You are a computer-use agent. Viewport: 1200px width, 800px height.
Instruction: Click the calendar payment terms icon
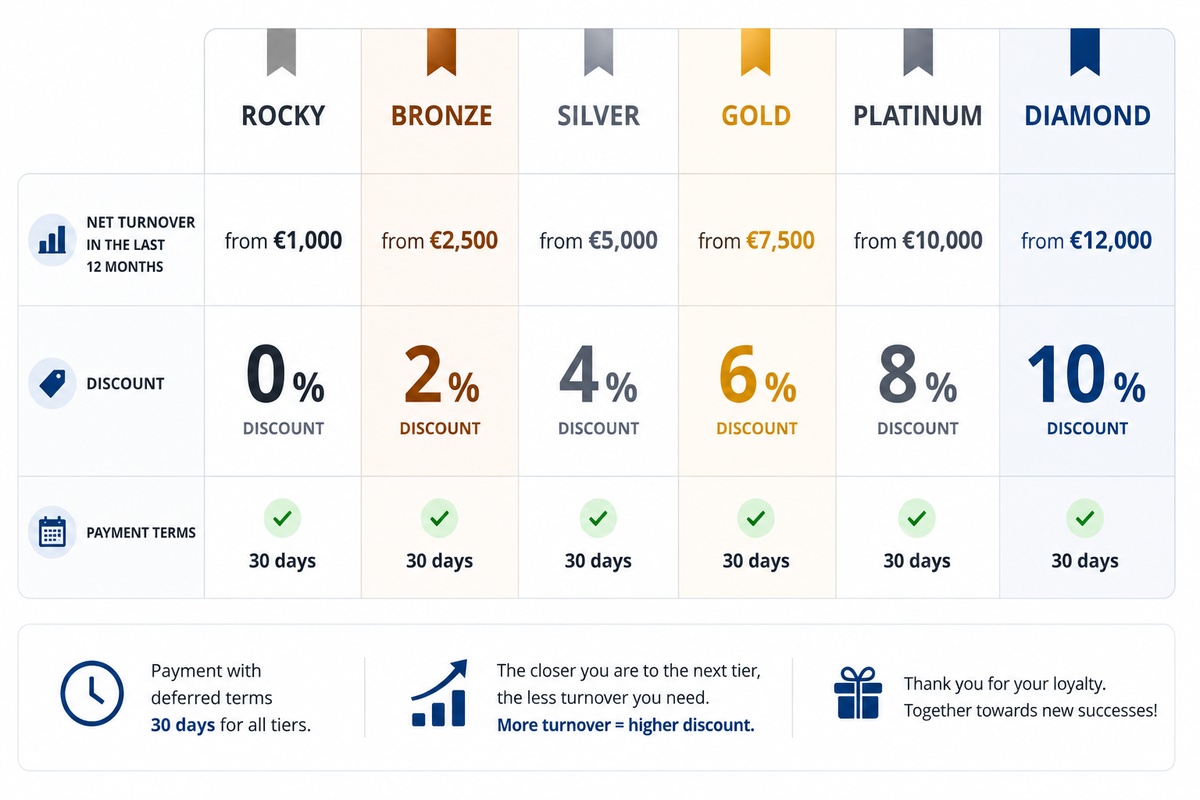(52, 532)
